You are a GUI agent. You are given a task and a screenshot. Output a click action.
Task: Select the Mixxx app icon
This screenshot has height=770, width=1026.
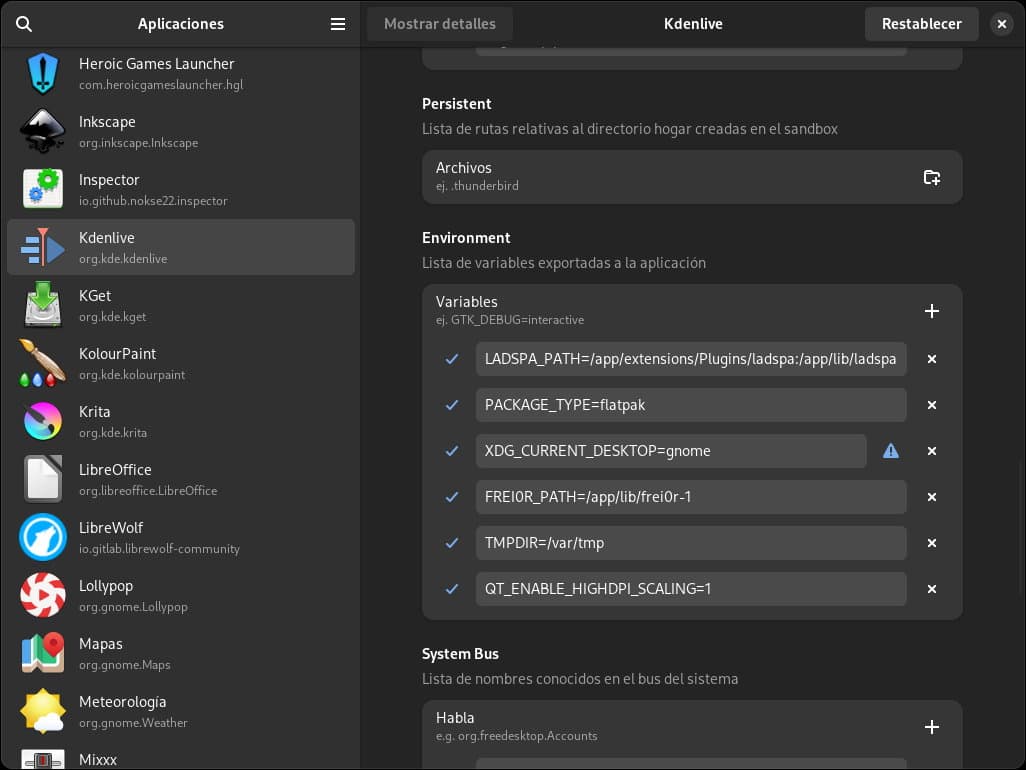(43, 760)
